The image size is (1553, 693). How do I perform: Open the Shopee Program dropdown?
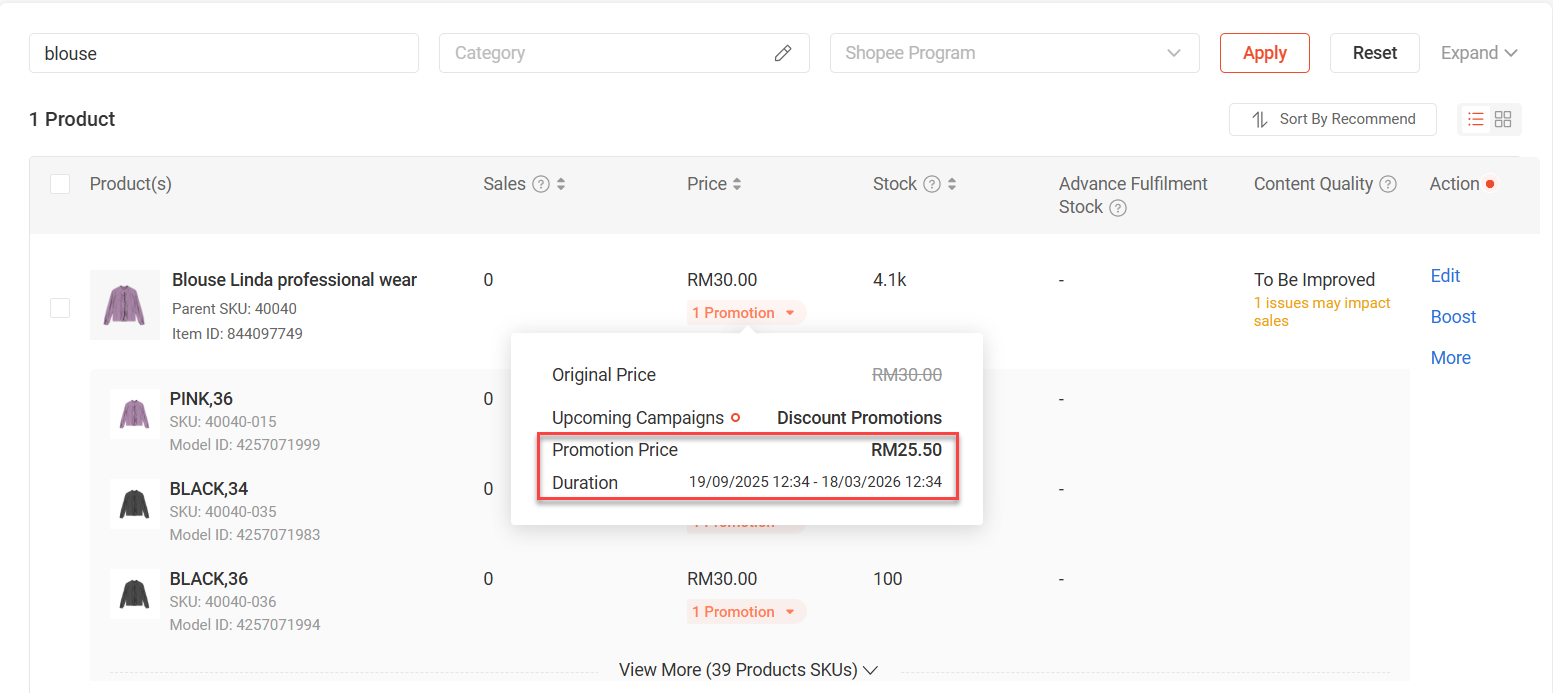1014,53
